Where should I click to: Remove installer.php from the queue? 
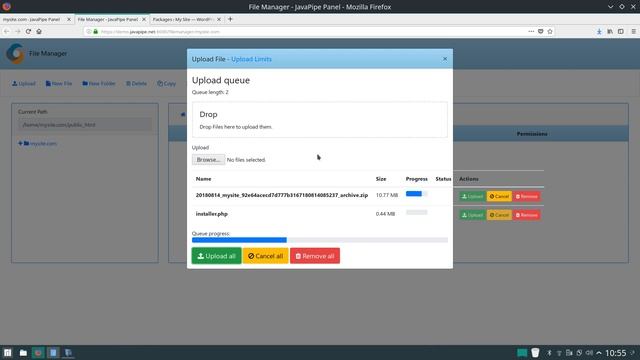[x=527, y=215]
